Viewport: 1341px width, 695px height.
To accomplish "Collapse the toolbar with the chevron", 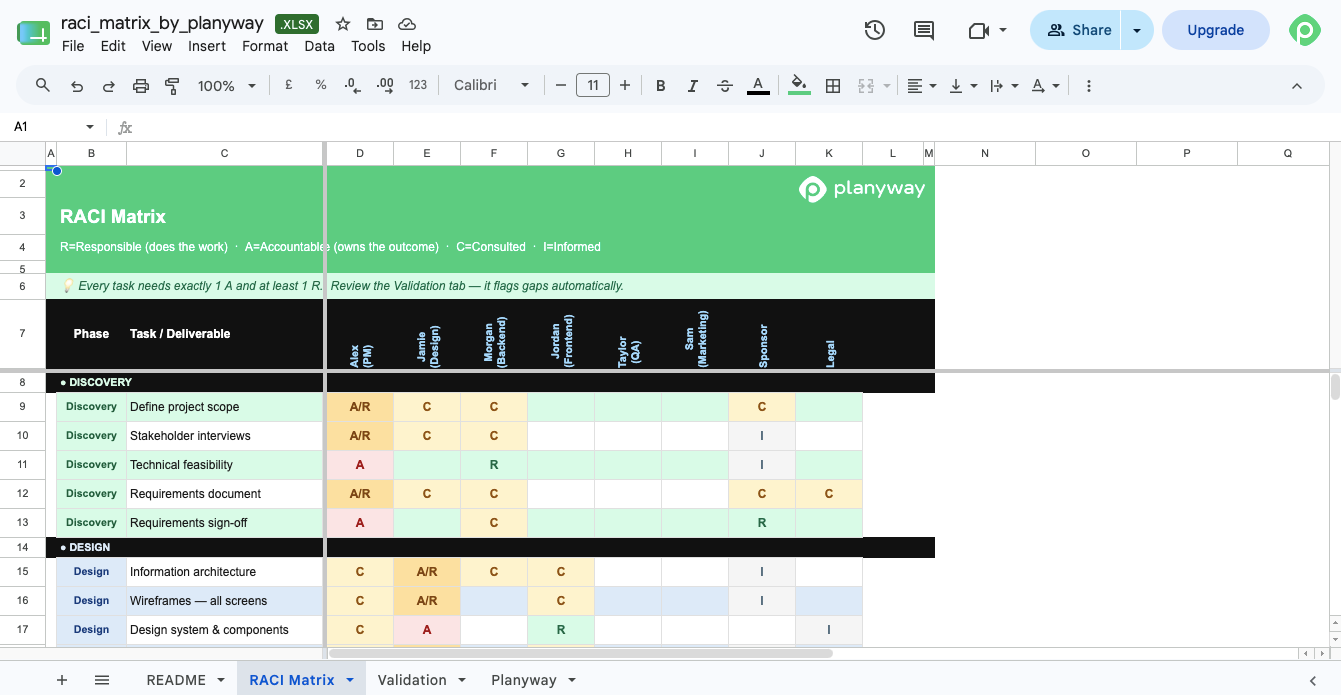I will pos(1297,86).
